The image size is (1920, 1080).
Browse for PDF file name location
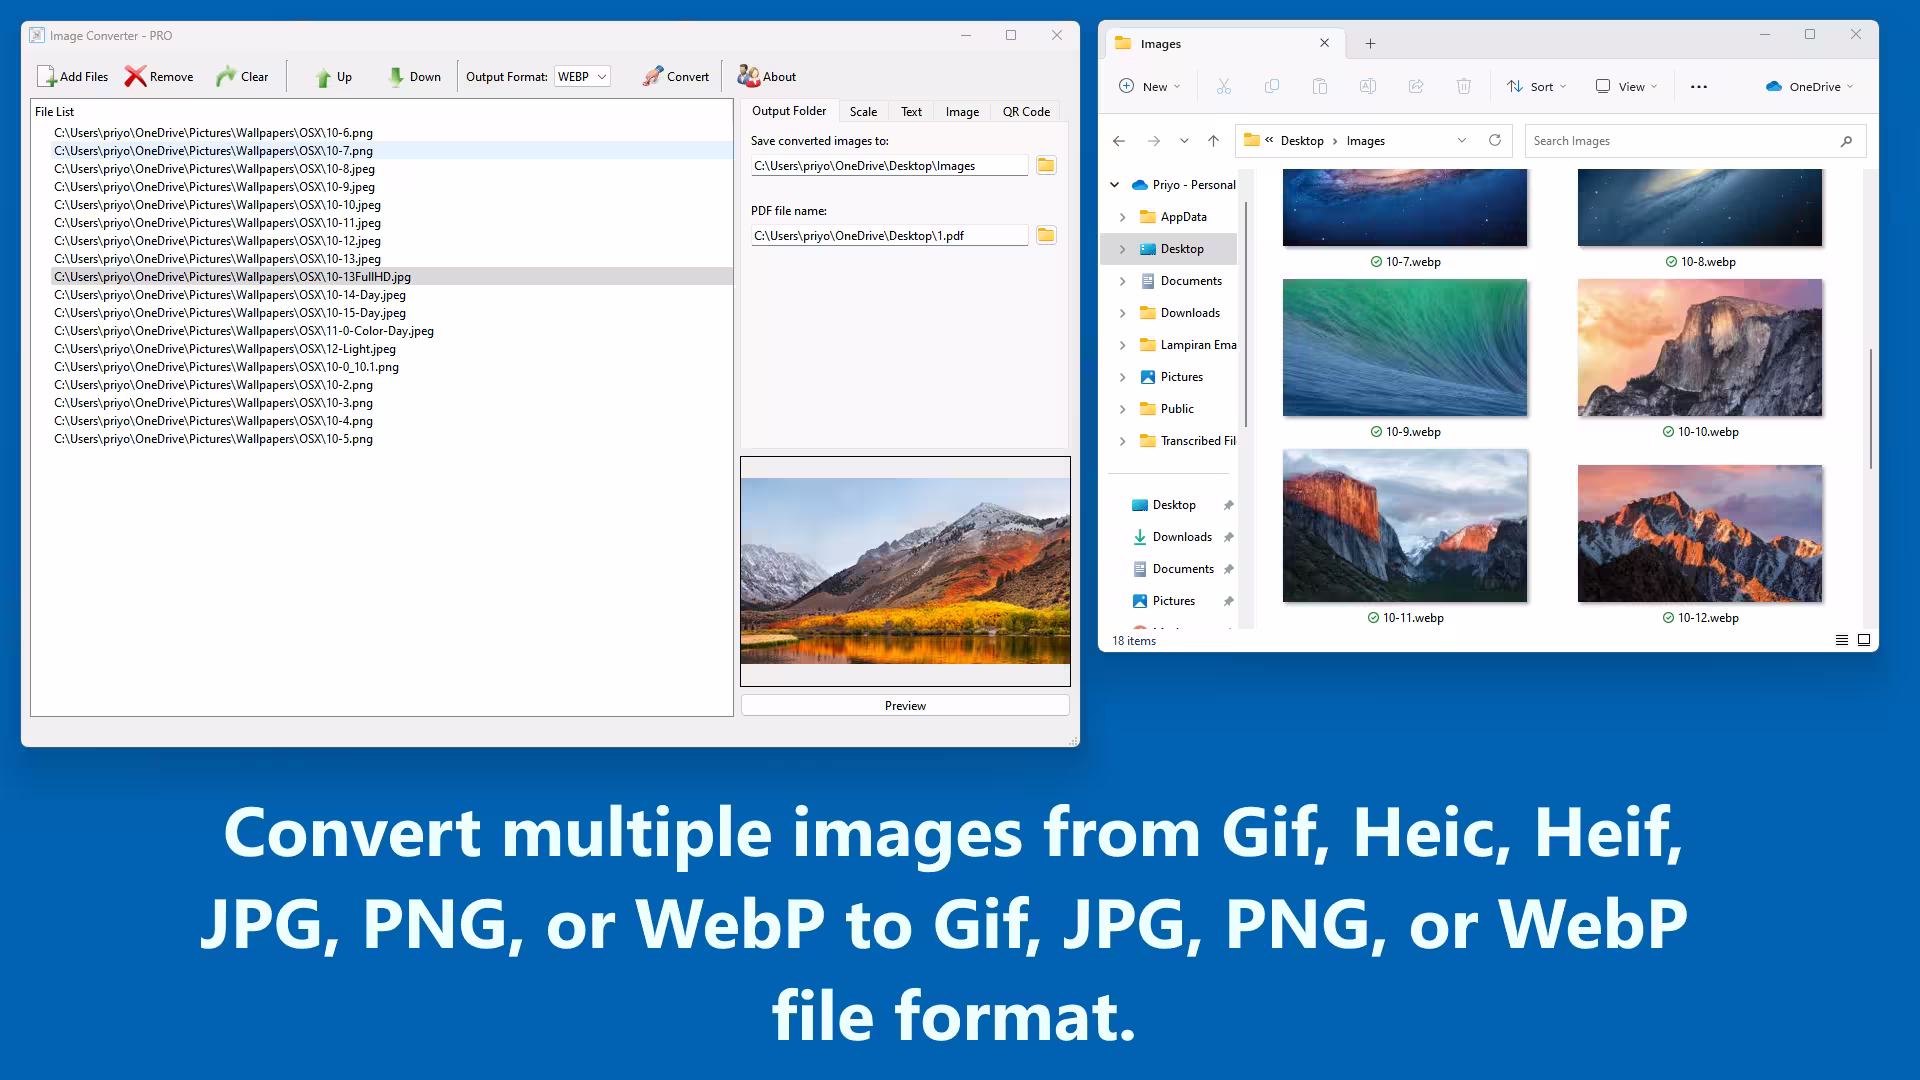click(1046, 235)
